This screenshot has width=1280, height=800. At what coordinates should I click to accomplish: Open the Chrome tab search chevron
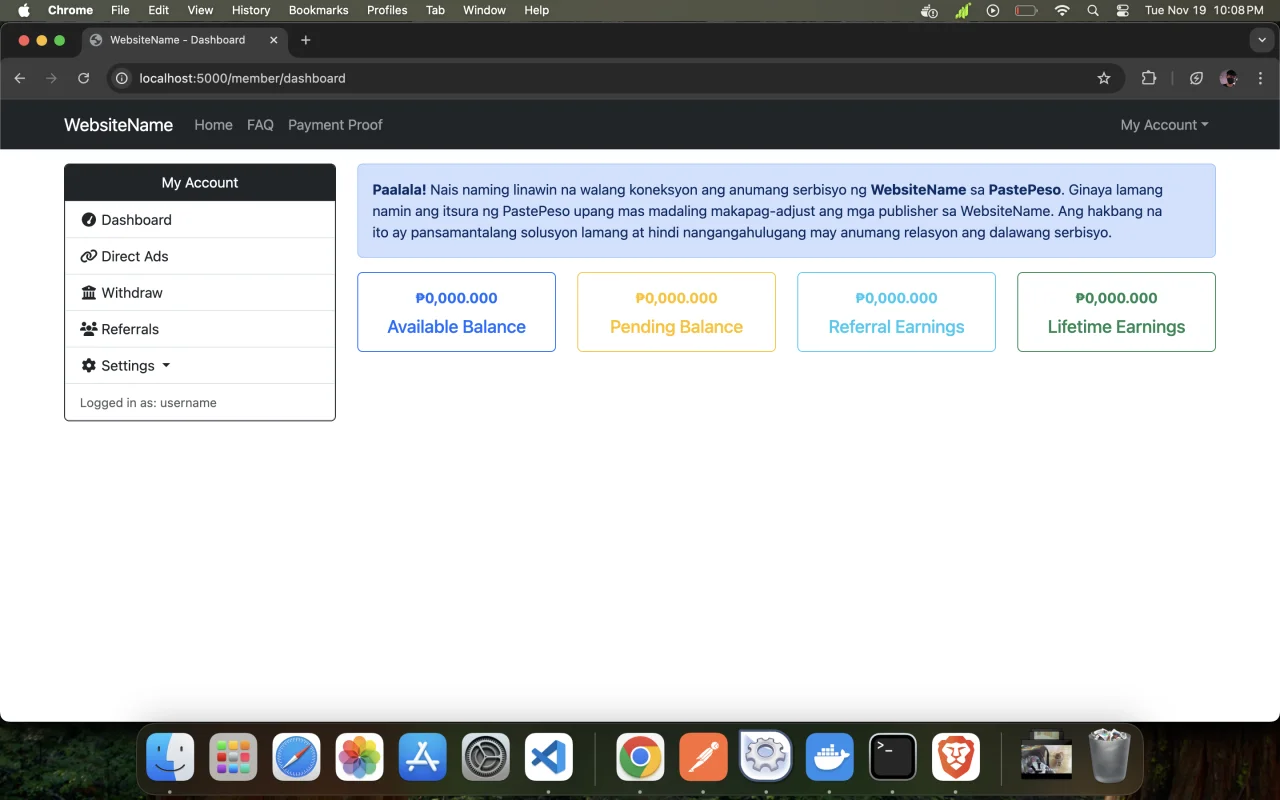click(1261, 40)
